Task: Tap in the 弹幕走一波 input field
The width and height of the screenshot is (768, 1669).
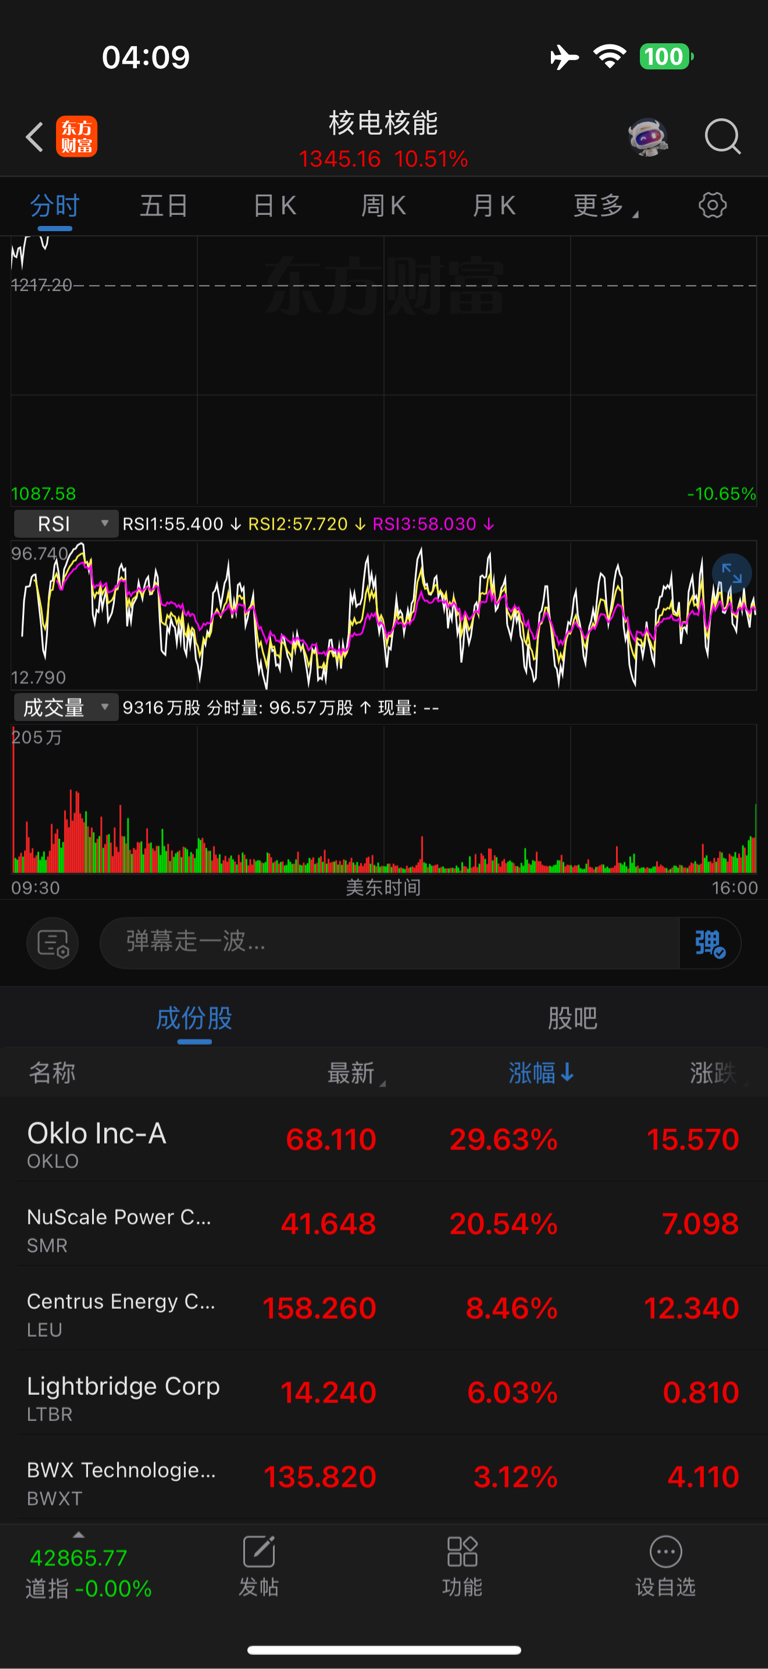Action: (x=390, y=942)
